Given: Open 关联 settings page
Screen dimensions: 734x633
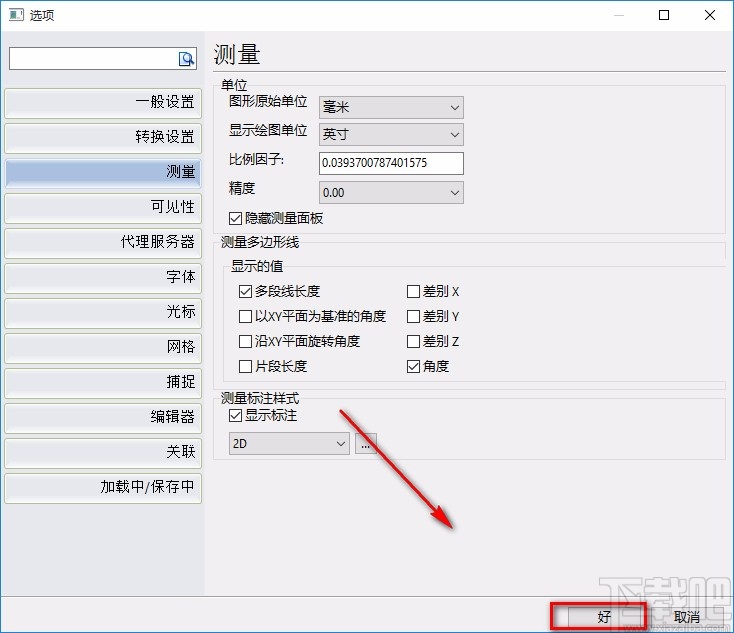Looking at the screenshot, I should point(103,452).
